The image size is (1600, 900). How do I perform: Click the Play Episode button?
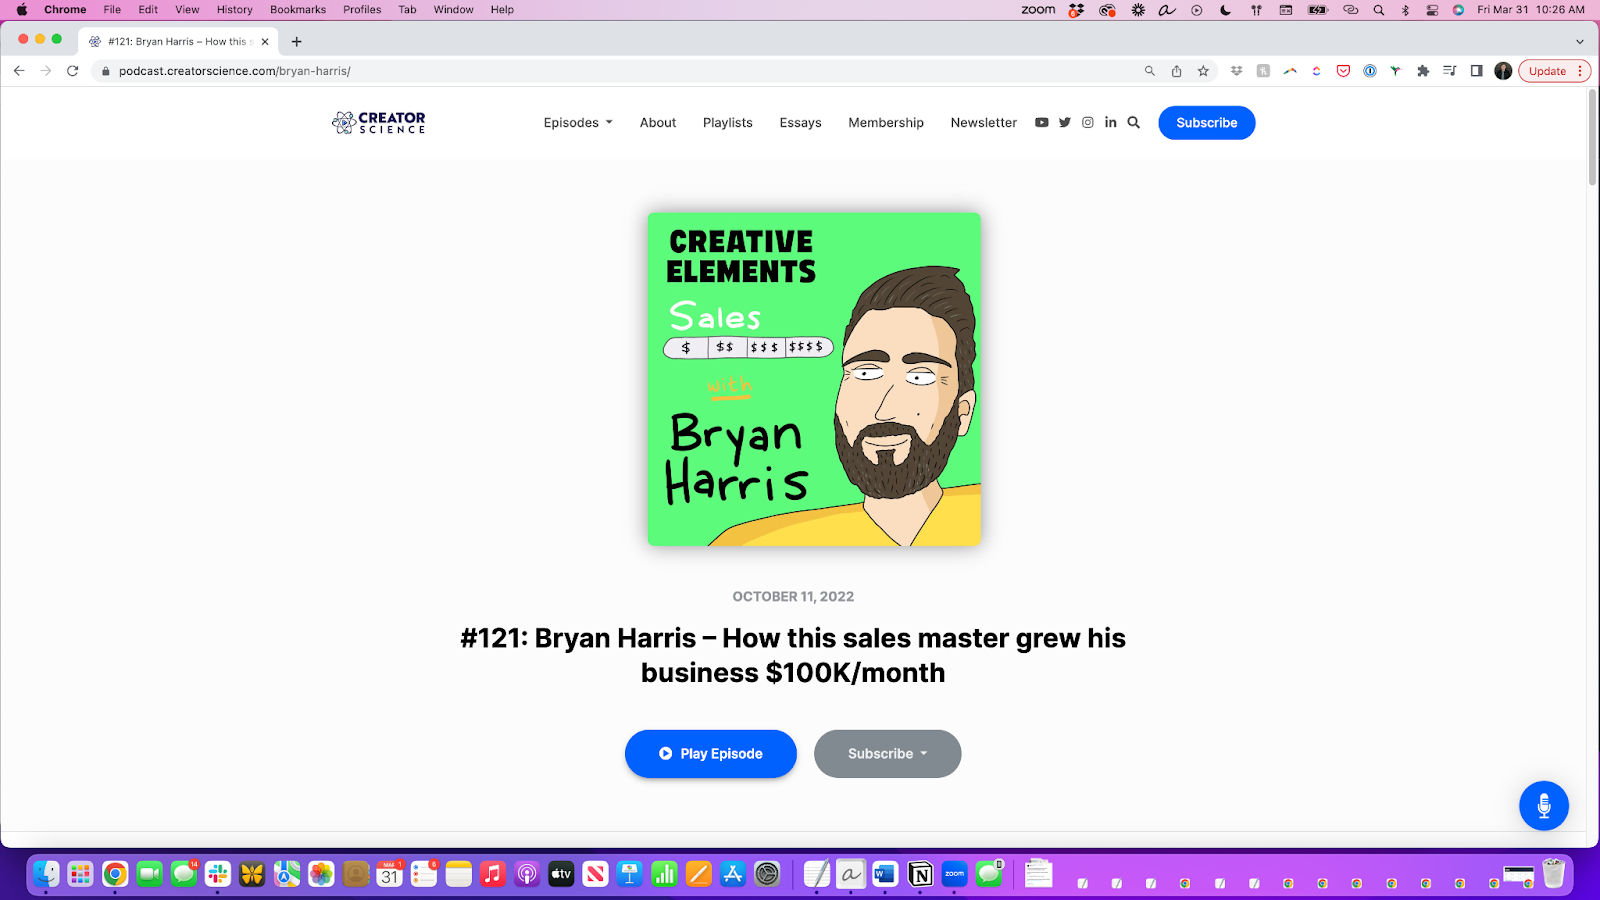[711, 754]
